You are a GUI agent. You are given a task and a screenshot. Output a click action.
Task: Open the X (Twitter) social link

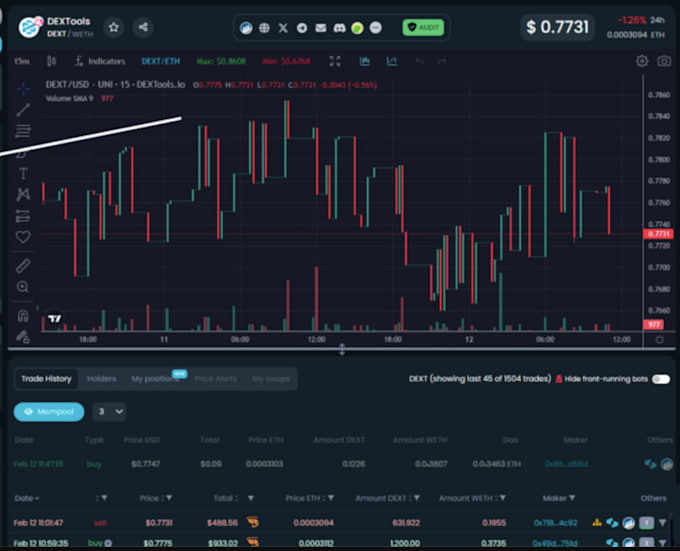283,28
